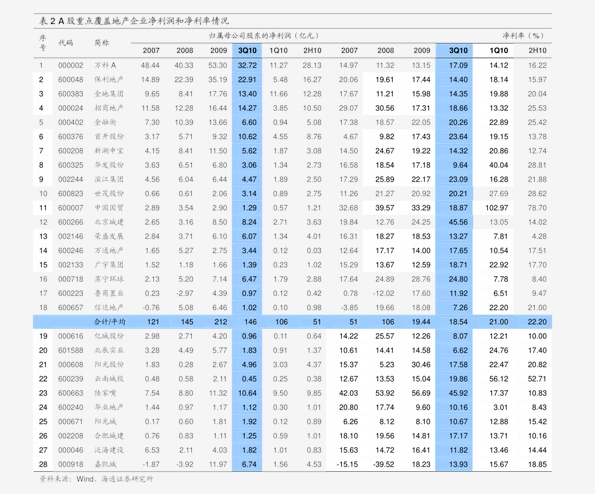595x494 pixels.
Task: Select stock code 600048 in row 2
Action: pyautogui.click(x=71, y=80)
